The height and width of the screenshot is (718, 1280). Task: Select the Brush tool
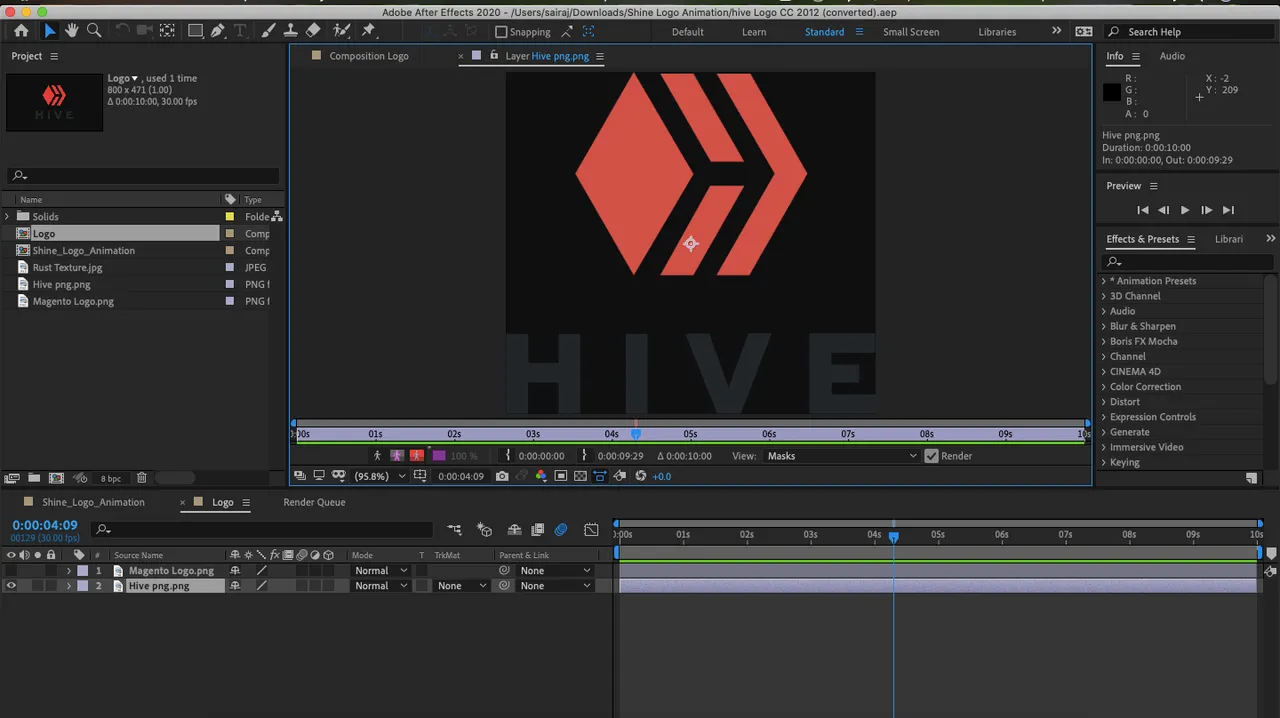click(x=269, y=31)
